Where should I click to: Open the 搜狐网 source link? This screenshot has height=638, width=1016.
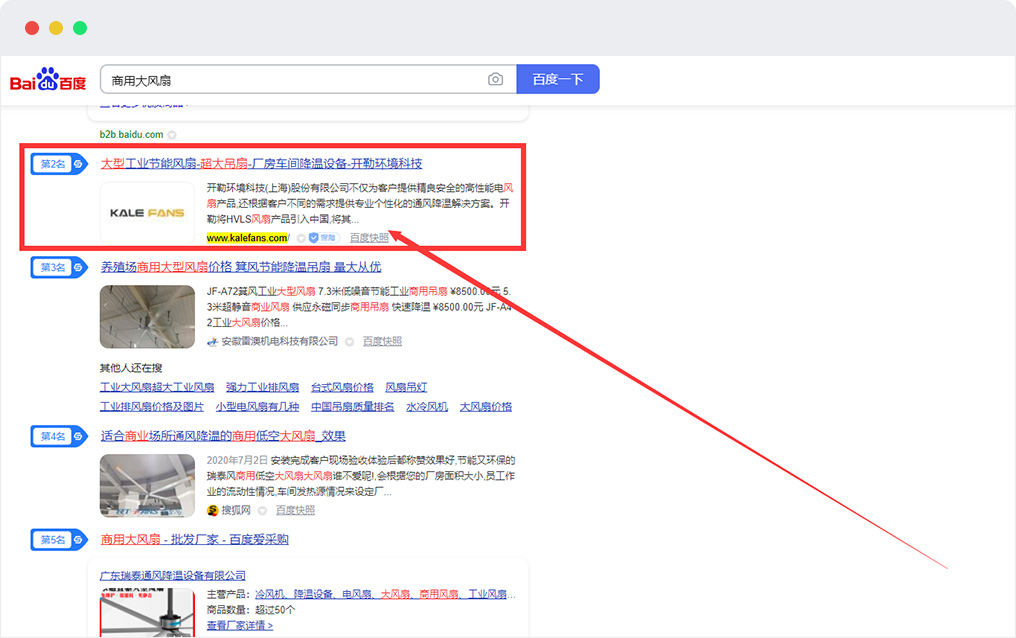click(x=236, y=510)
